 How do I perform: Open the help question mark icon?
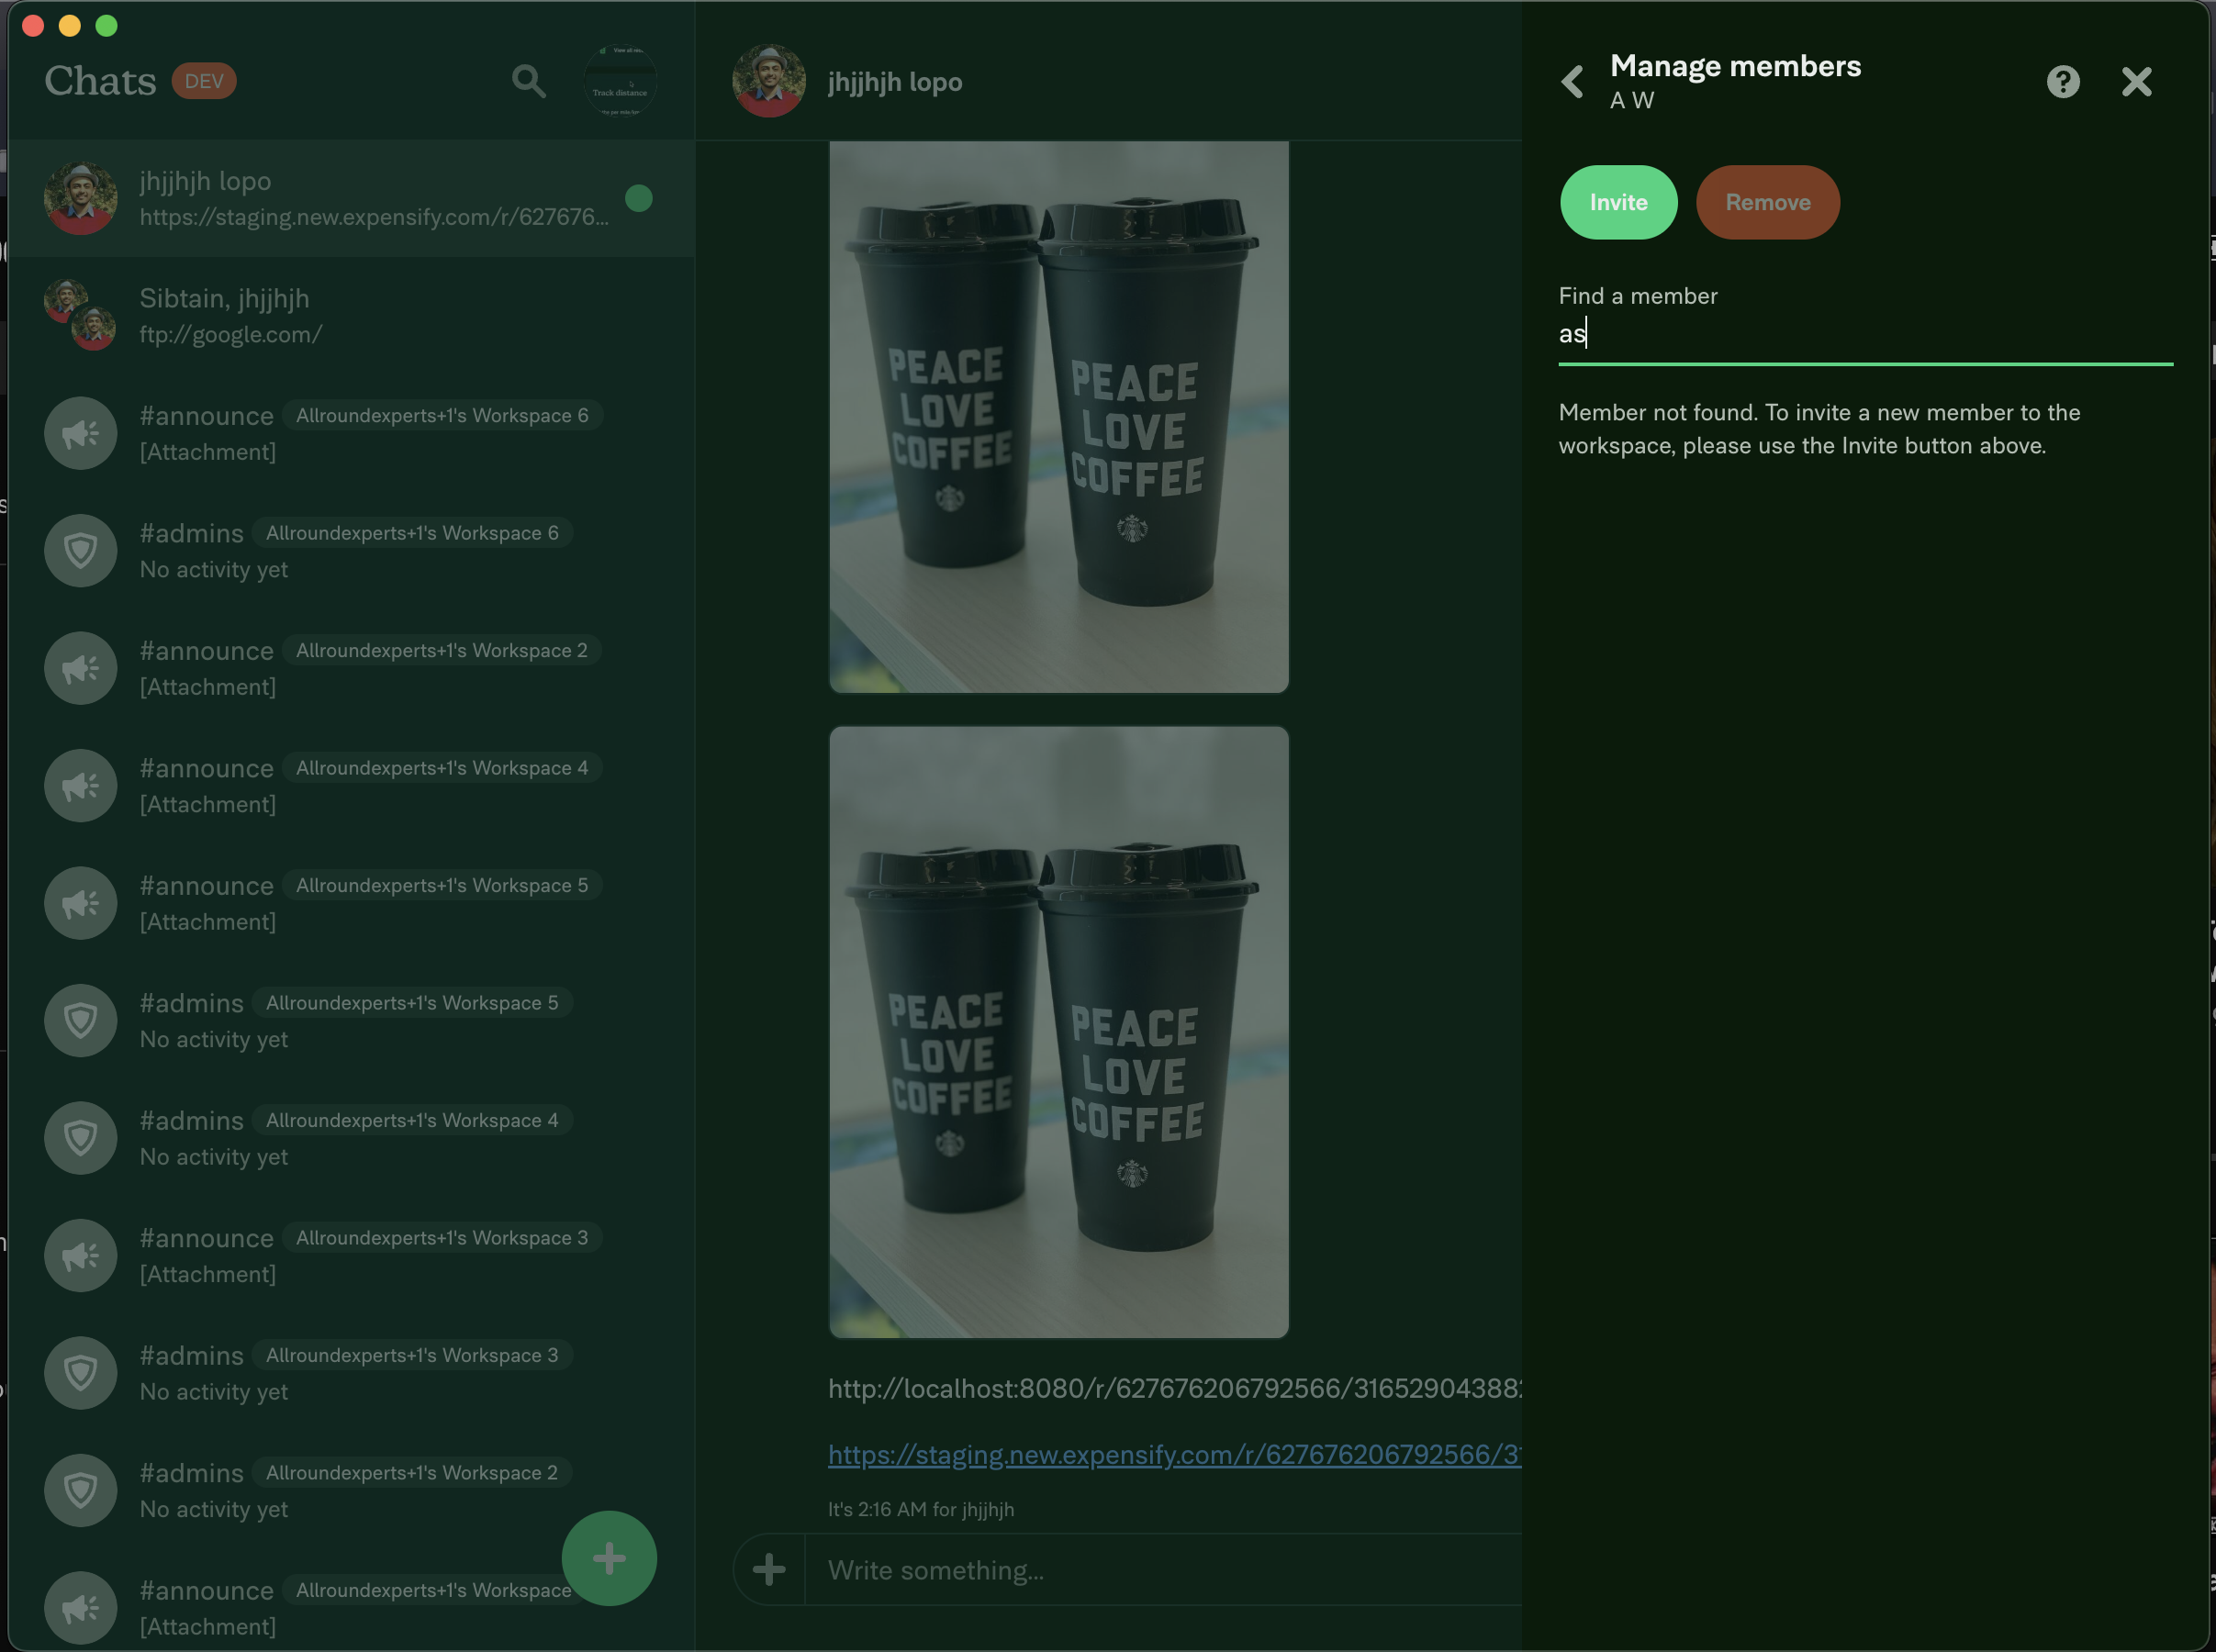(x=2062, y=81)
